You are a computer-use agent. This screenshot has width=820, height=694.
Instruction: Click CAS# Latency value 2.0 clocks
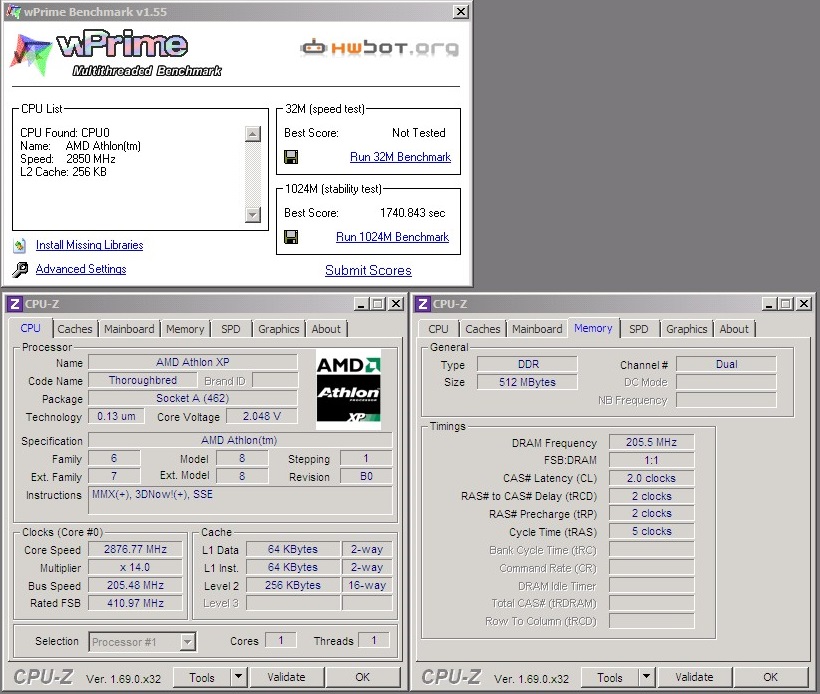point(652,478)
